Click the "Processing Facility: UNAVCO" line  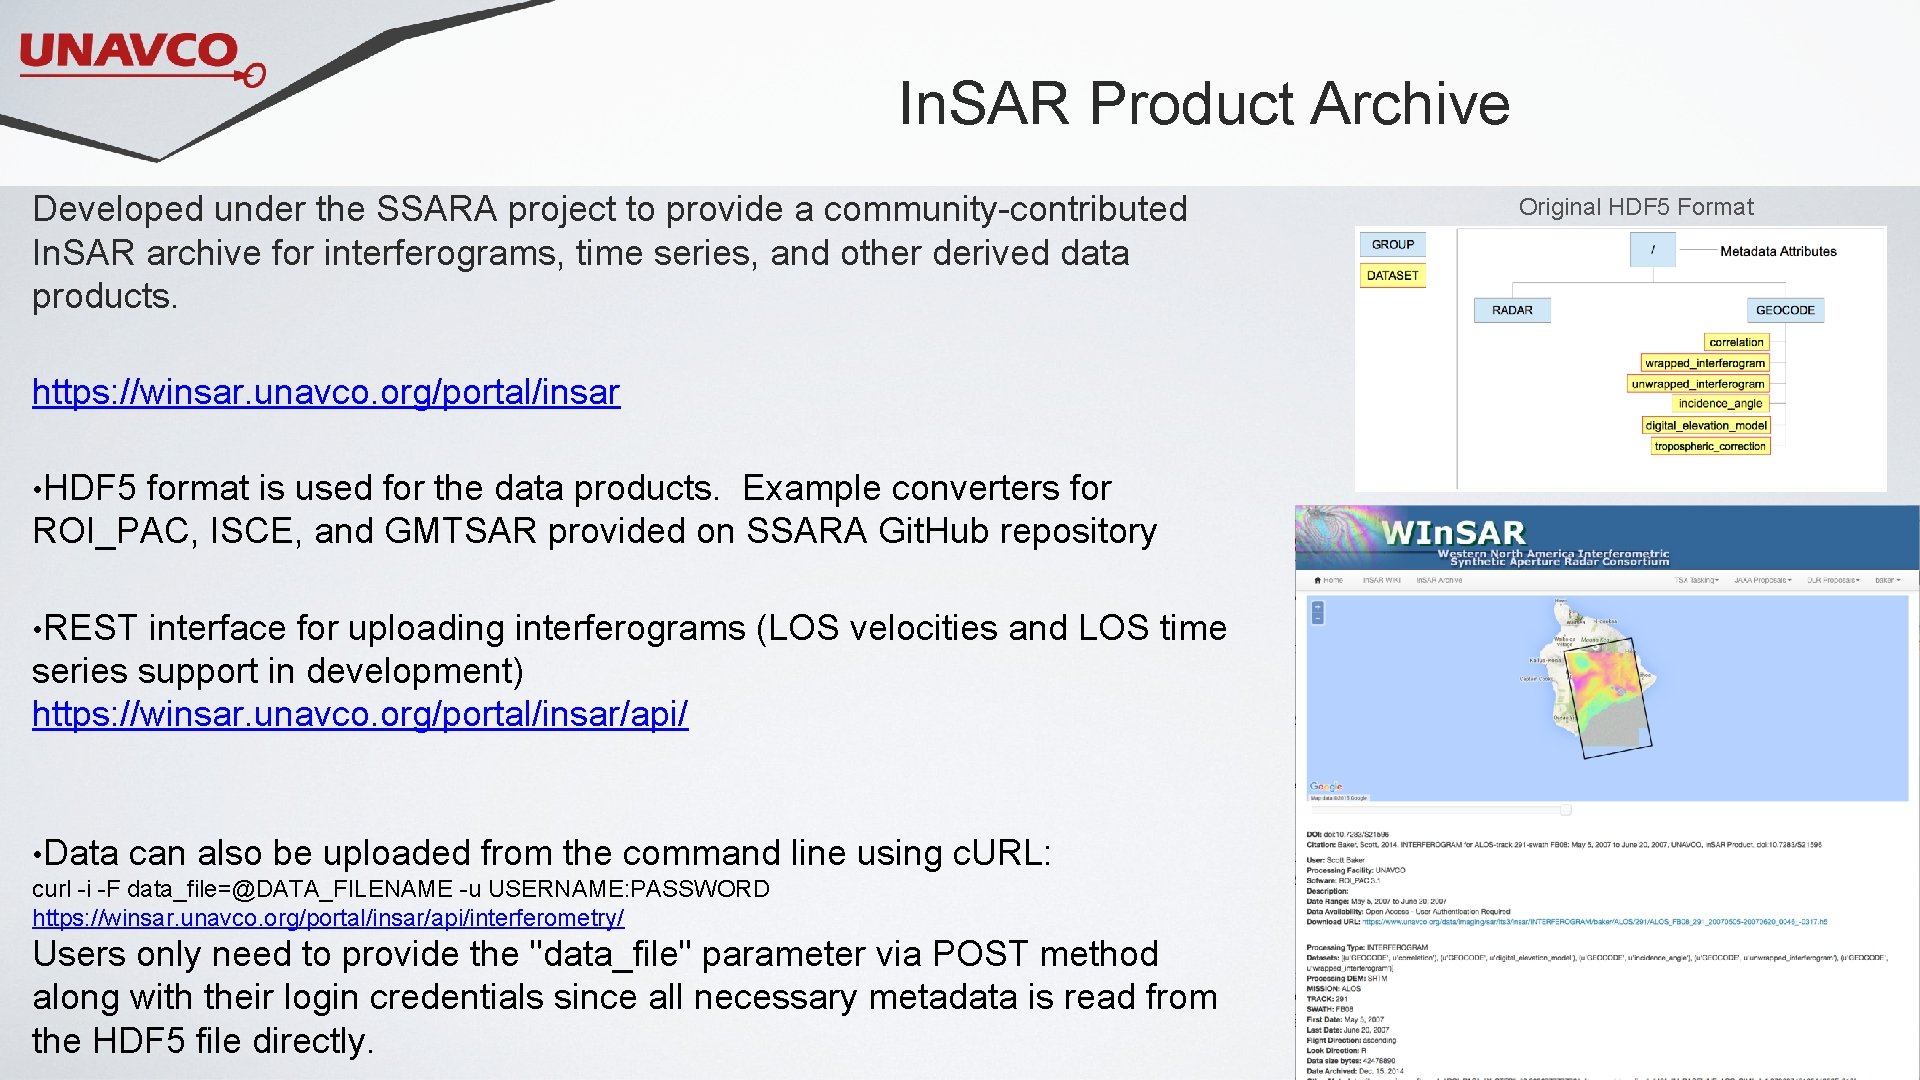pos(1356,870)
